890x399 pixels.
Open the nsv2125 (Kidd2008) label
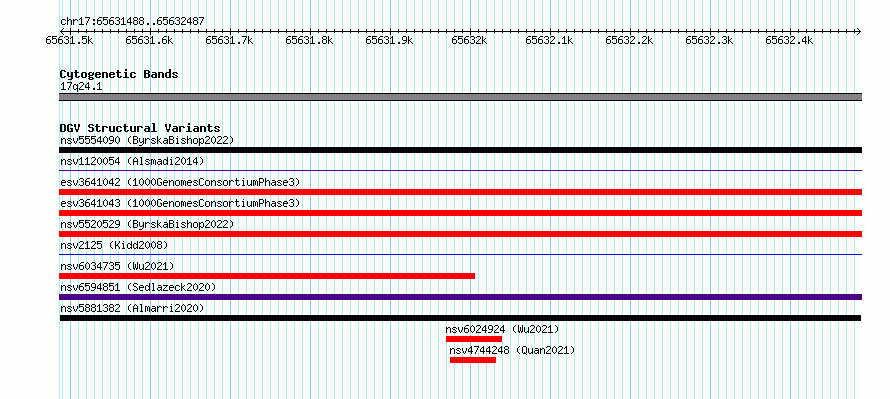pos(114,245)
